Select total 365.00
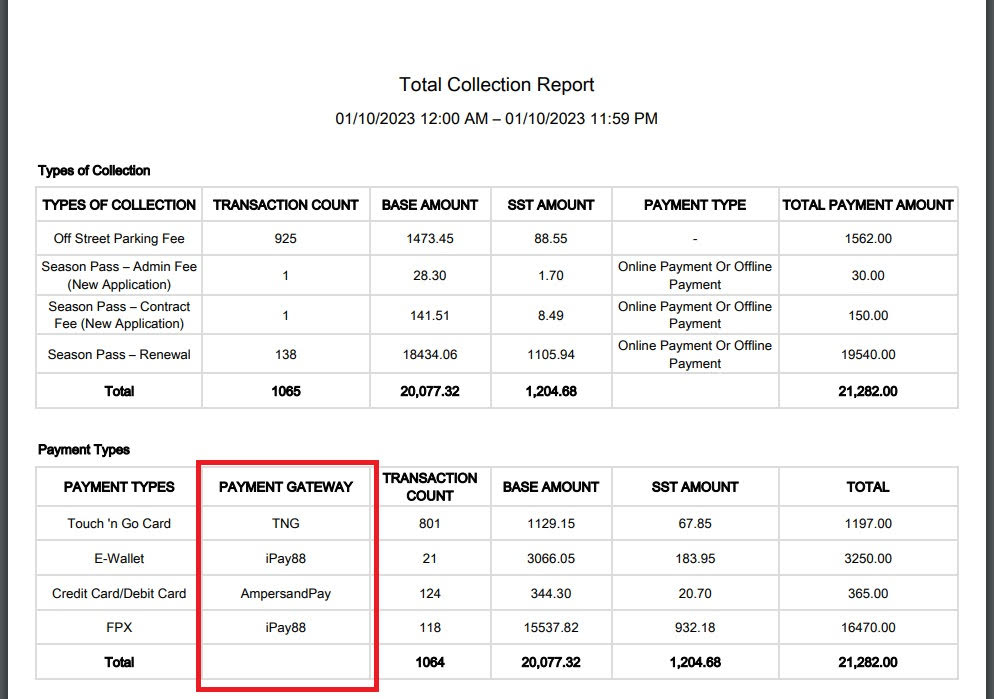 tap(868, 593)
